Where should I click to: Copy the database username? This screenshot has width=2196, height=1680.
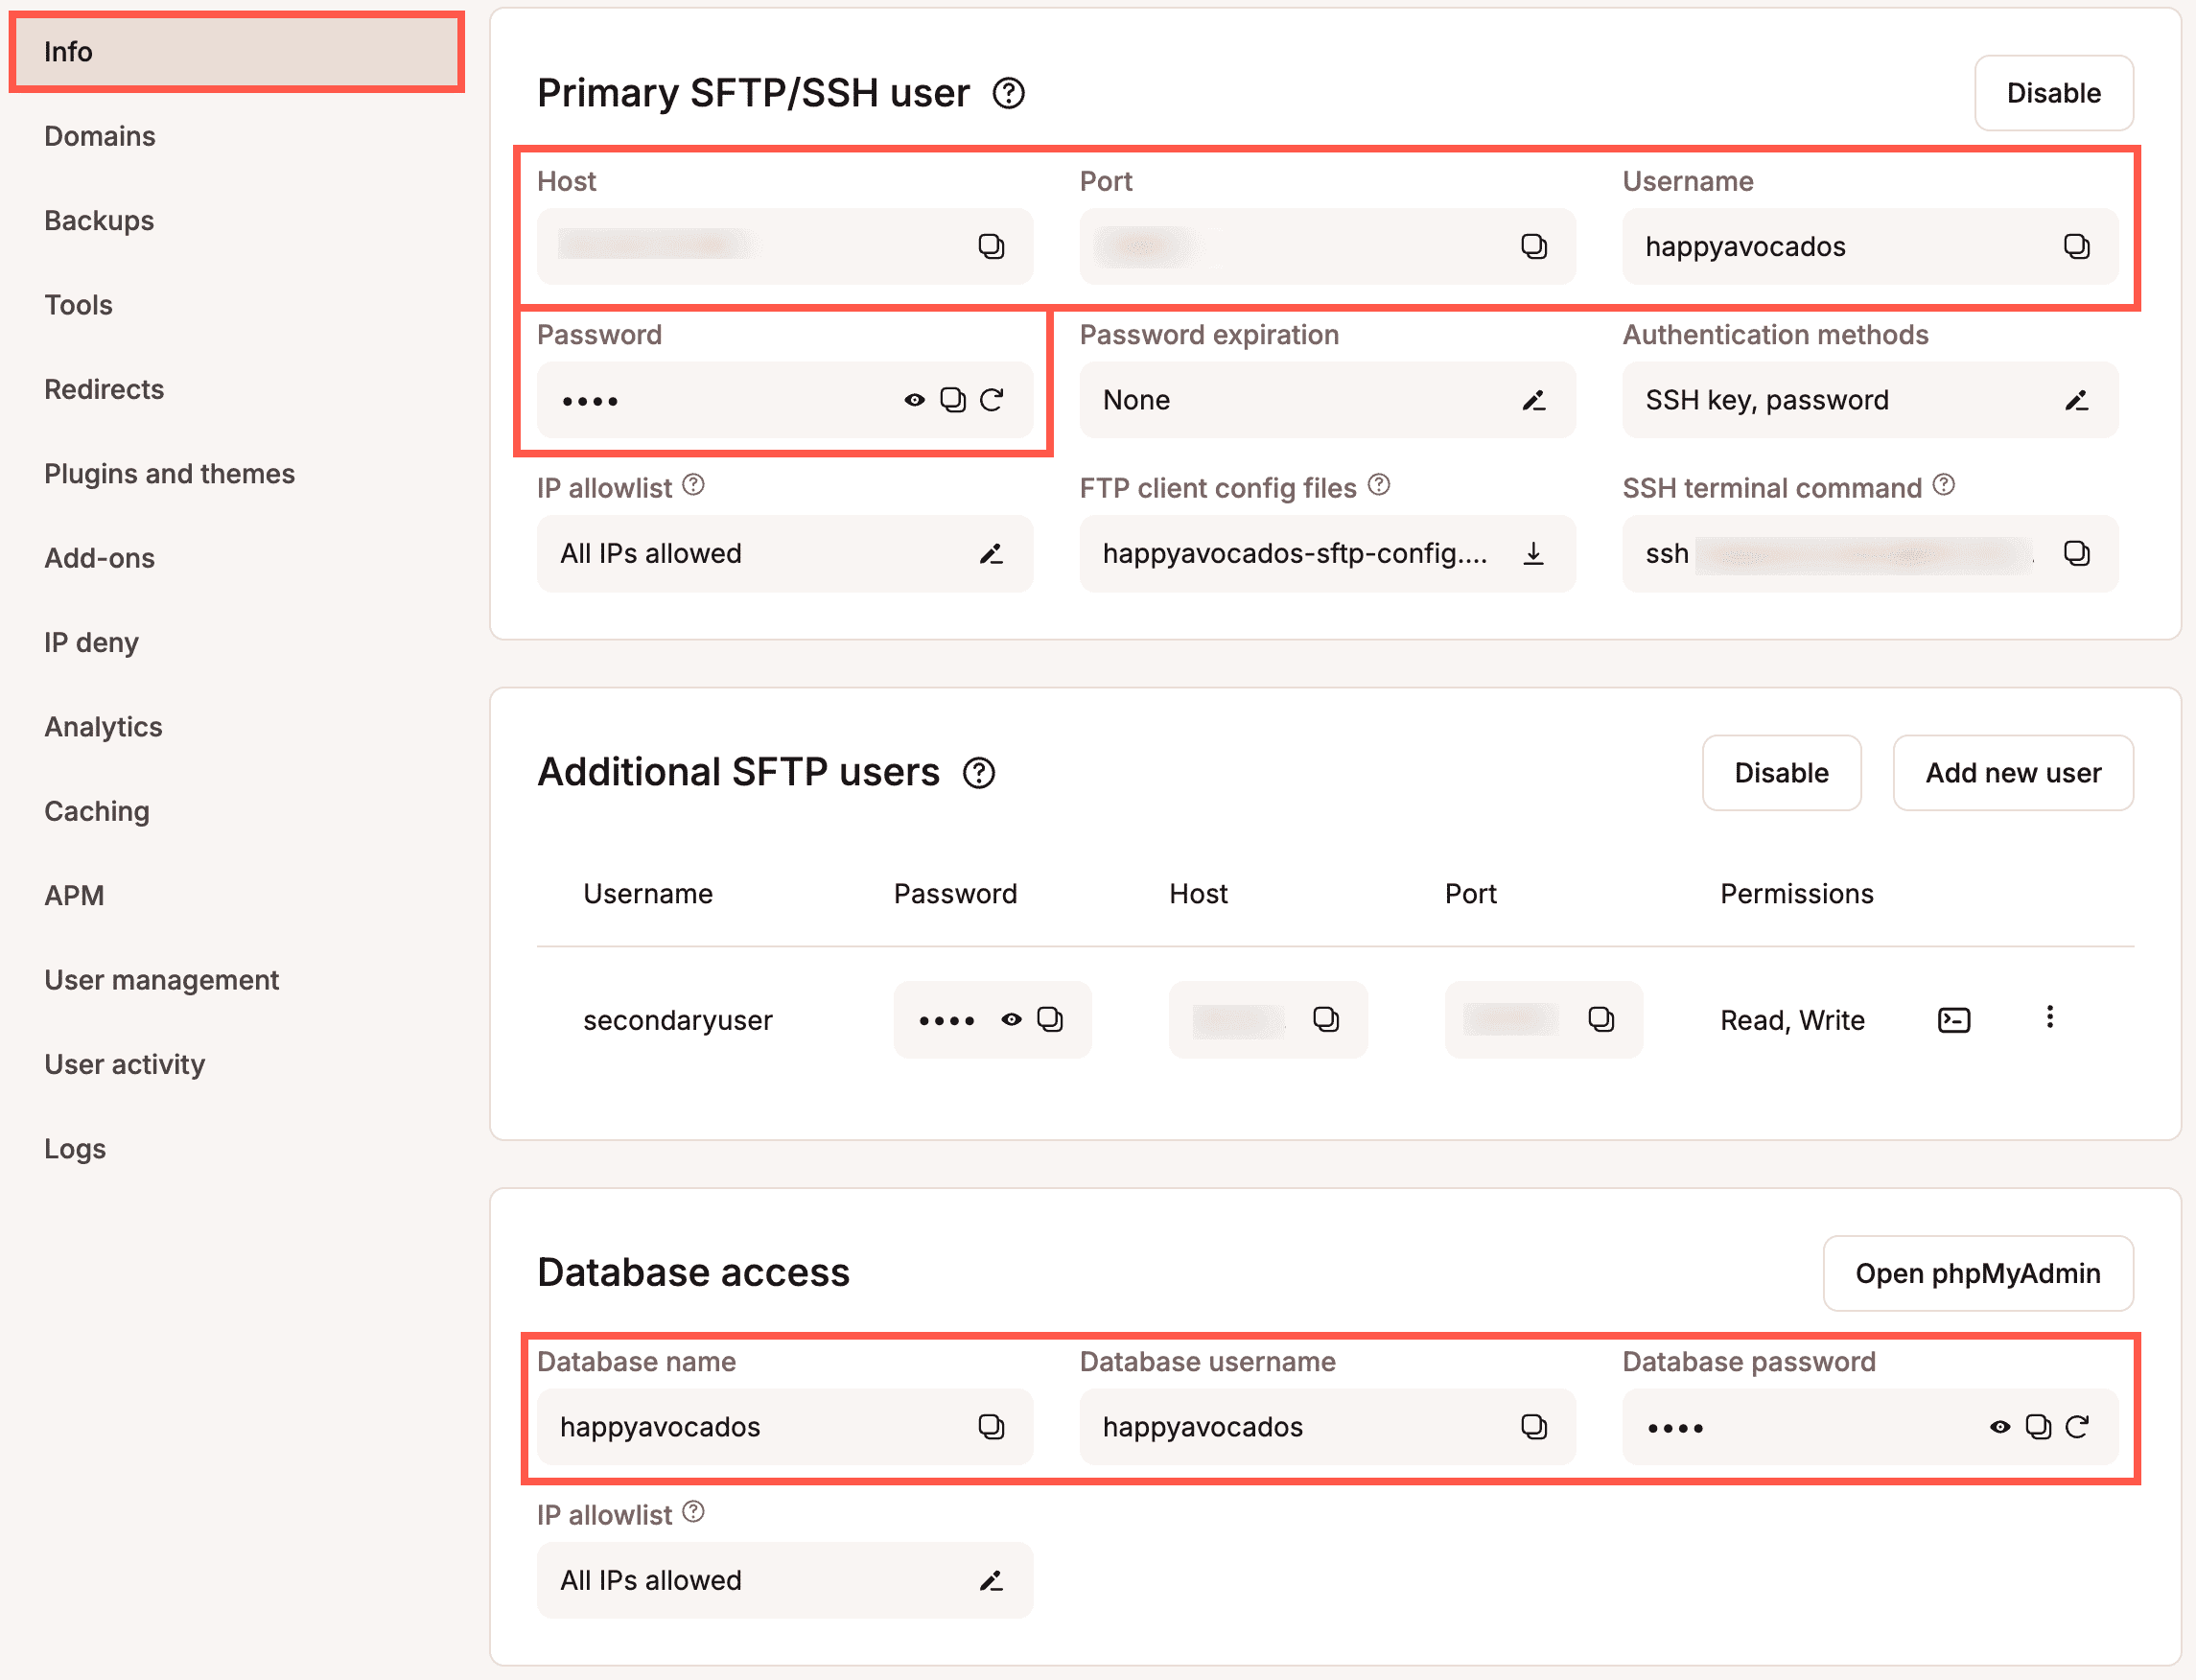1534,1427
